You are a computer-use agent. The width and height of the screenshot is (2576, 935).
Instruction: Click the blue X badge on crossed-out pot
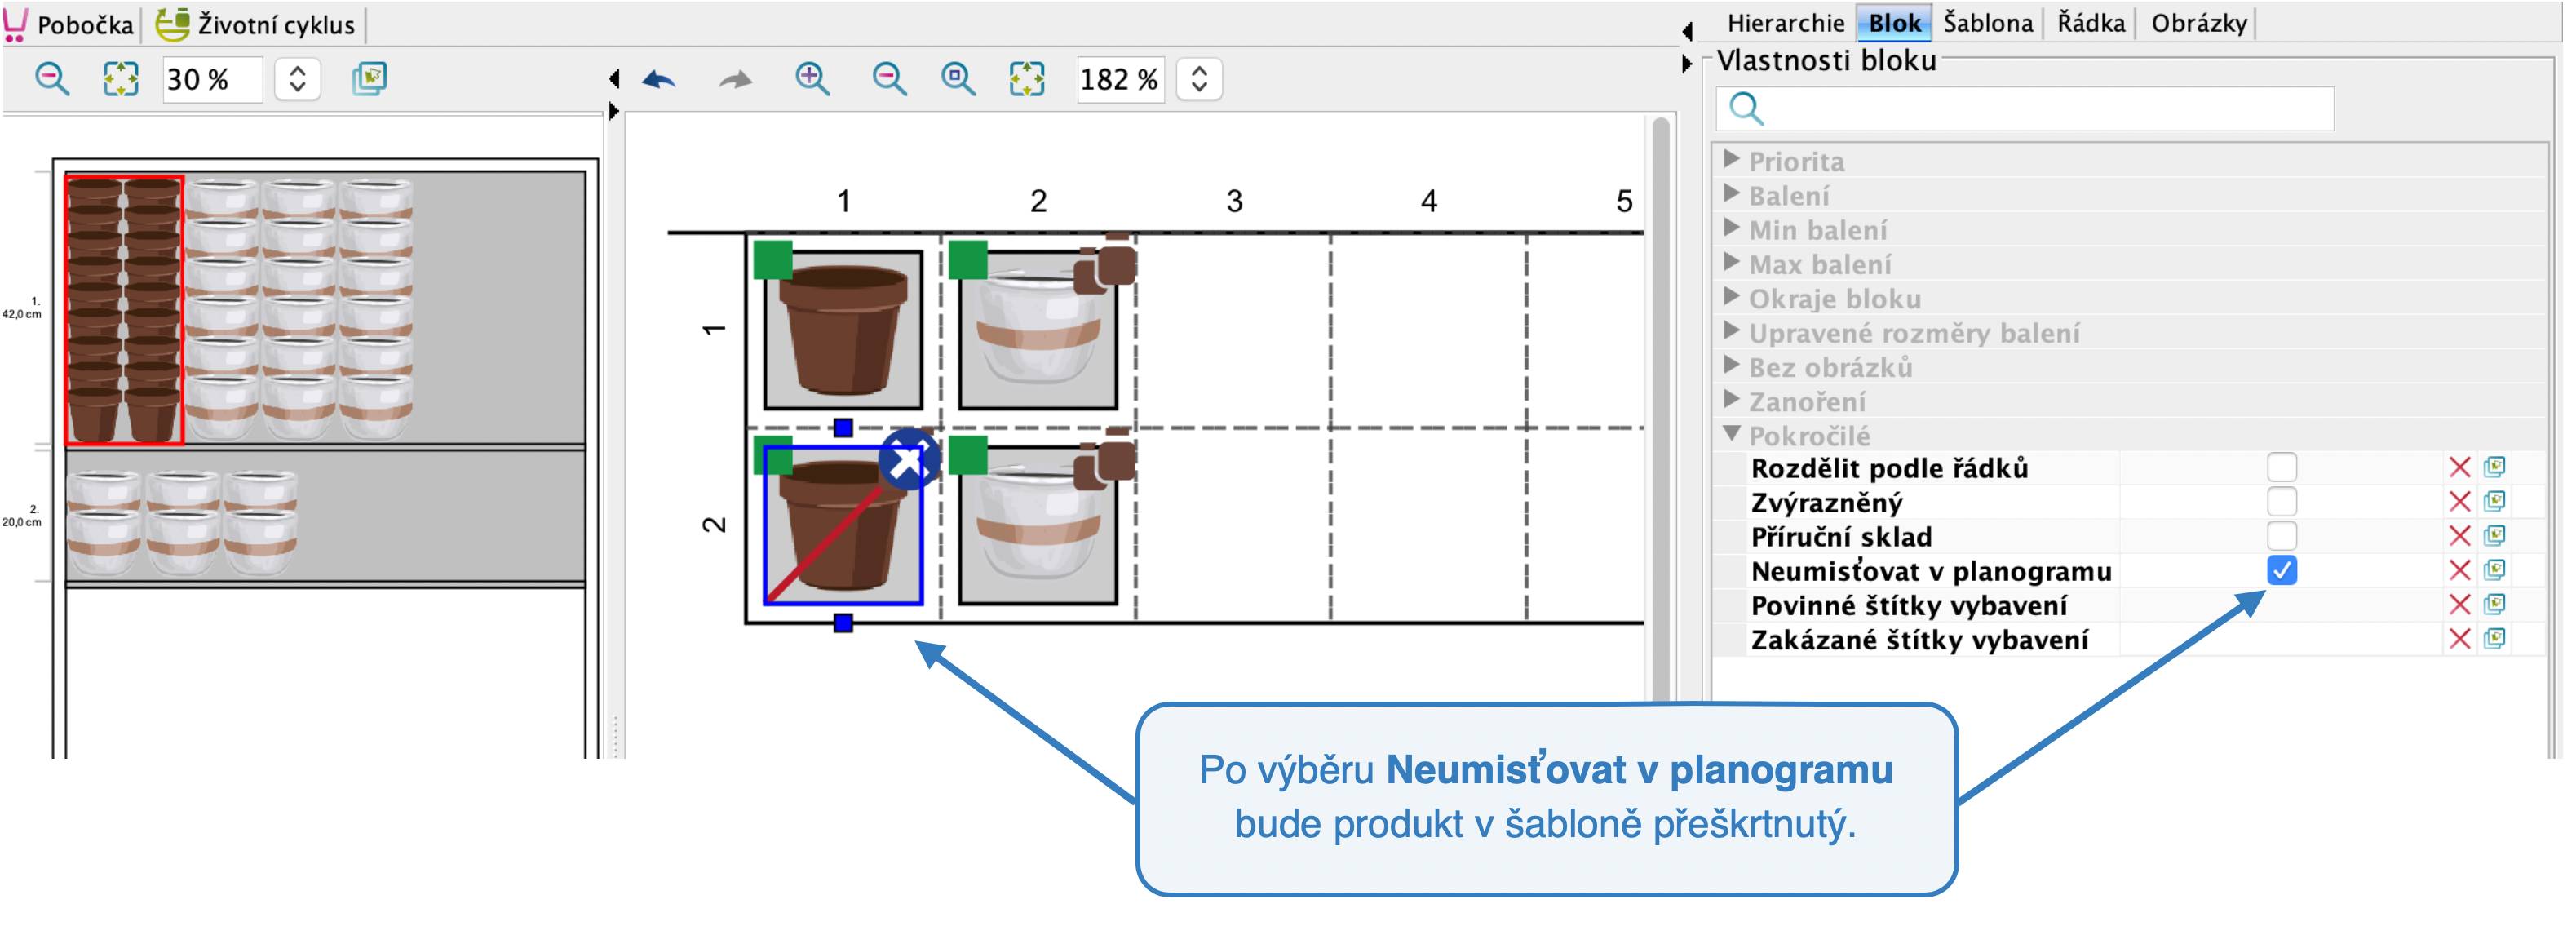pyautogui.click(x=908, y=460)
